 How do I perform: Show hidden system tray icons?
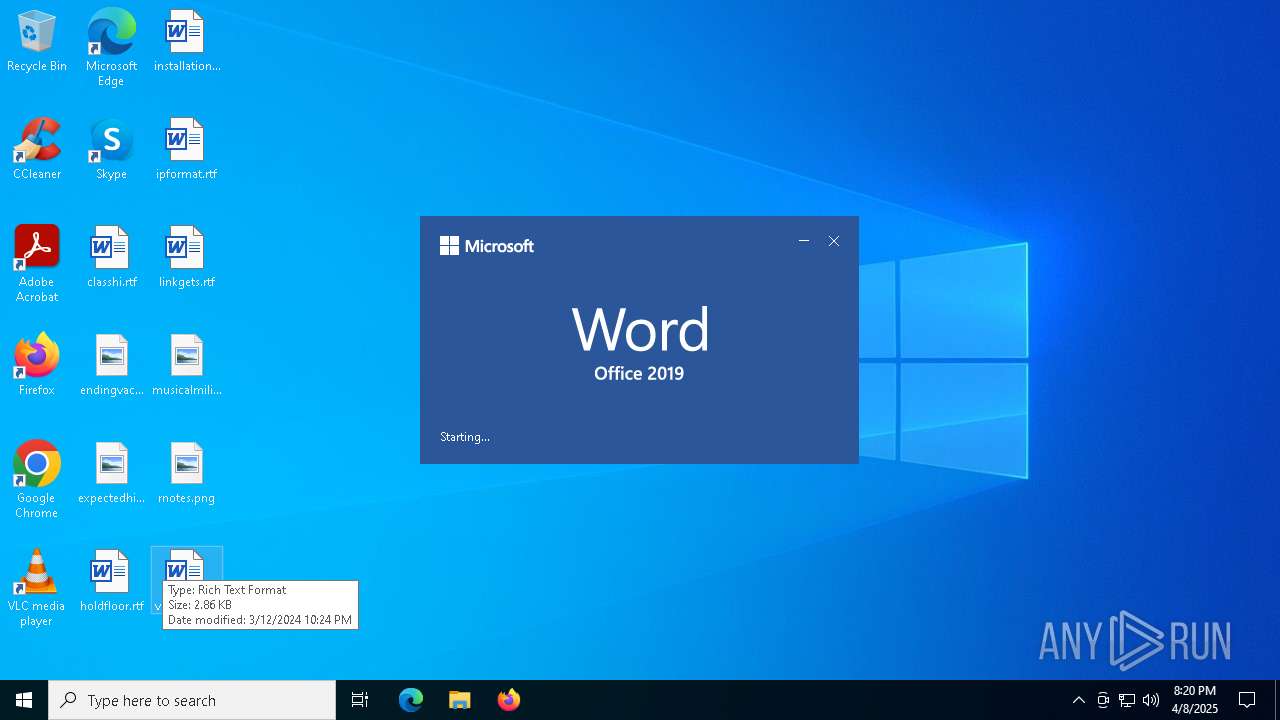(1078, 700)
